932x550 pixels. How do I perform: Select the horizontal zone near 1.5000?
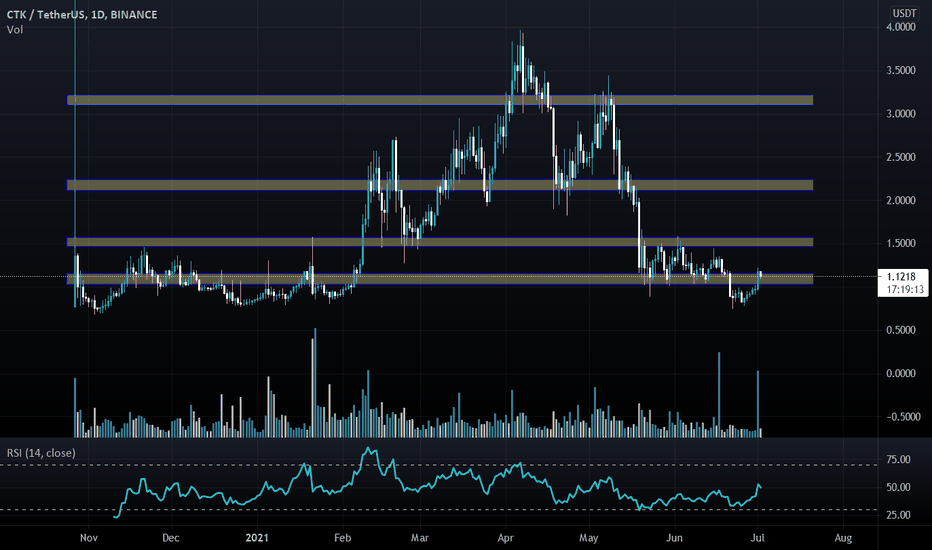pyautogui.click(x=440, y=242)
